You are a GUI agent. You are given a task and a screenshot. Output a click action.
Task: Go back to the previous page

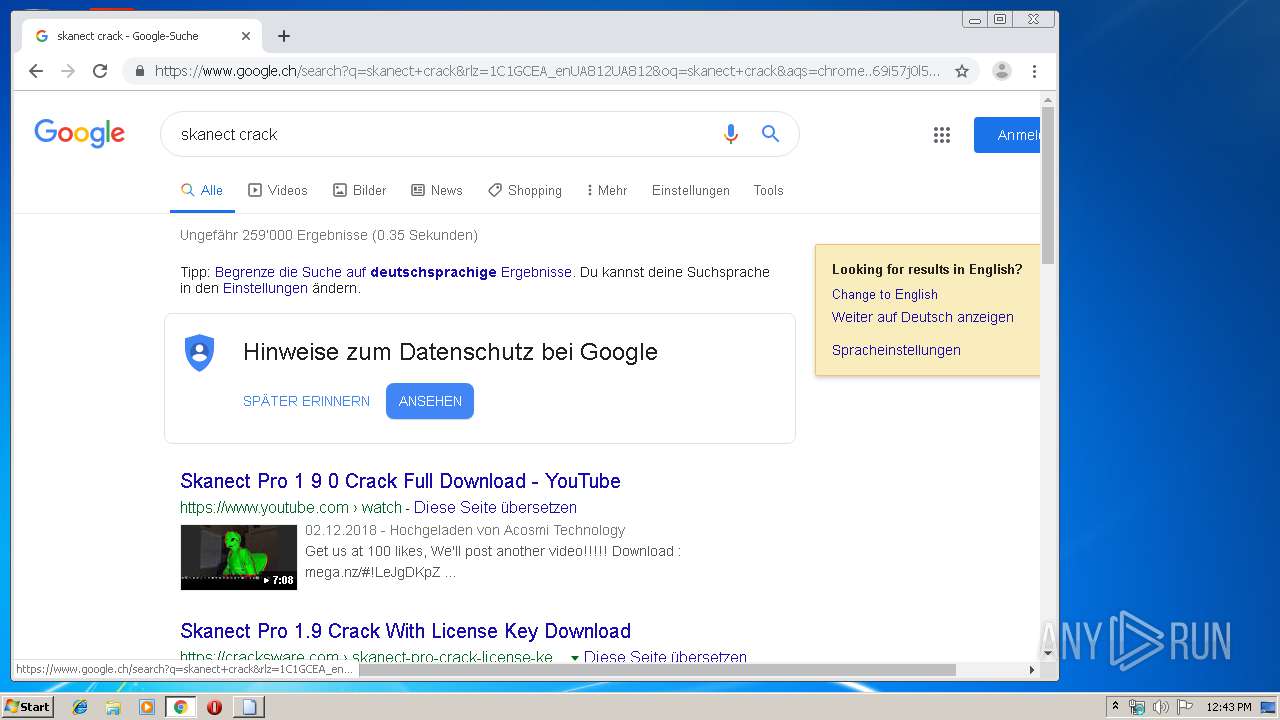36,71
